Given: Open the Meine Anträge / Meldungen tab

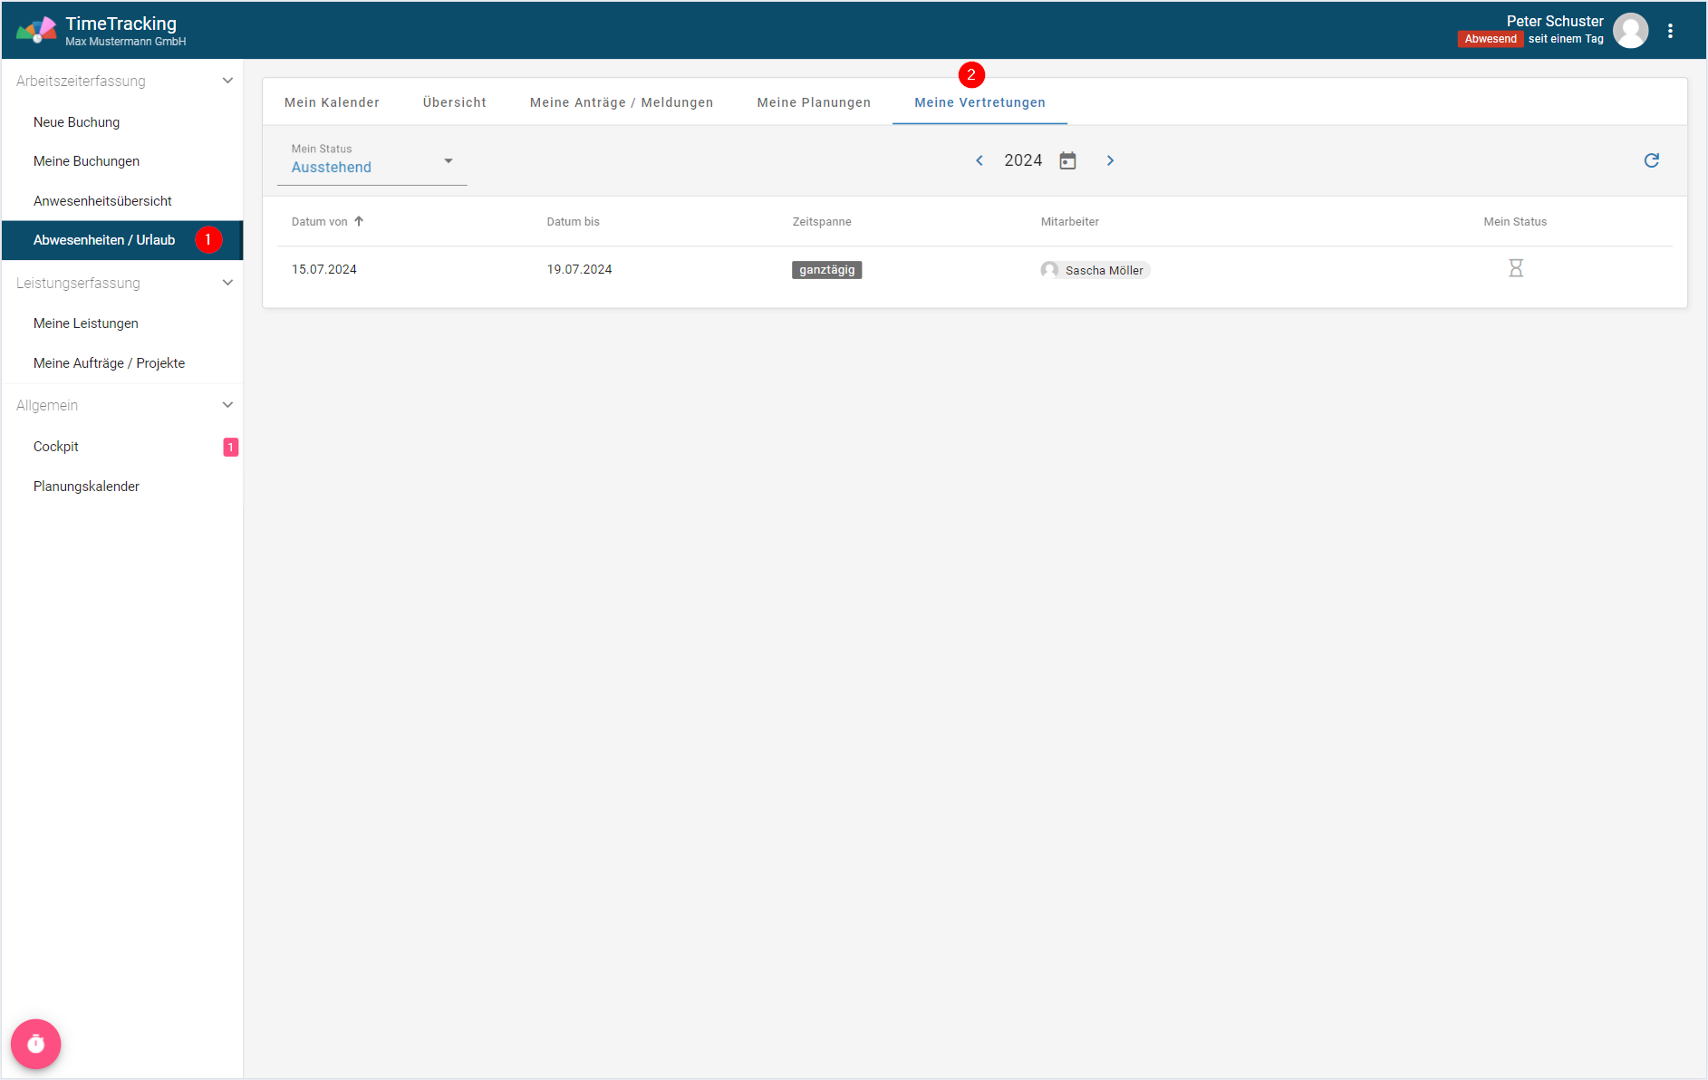Looking at the screenshot, I should pos(621,103).
